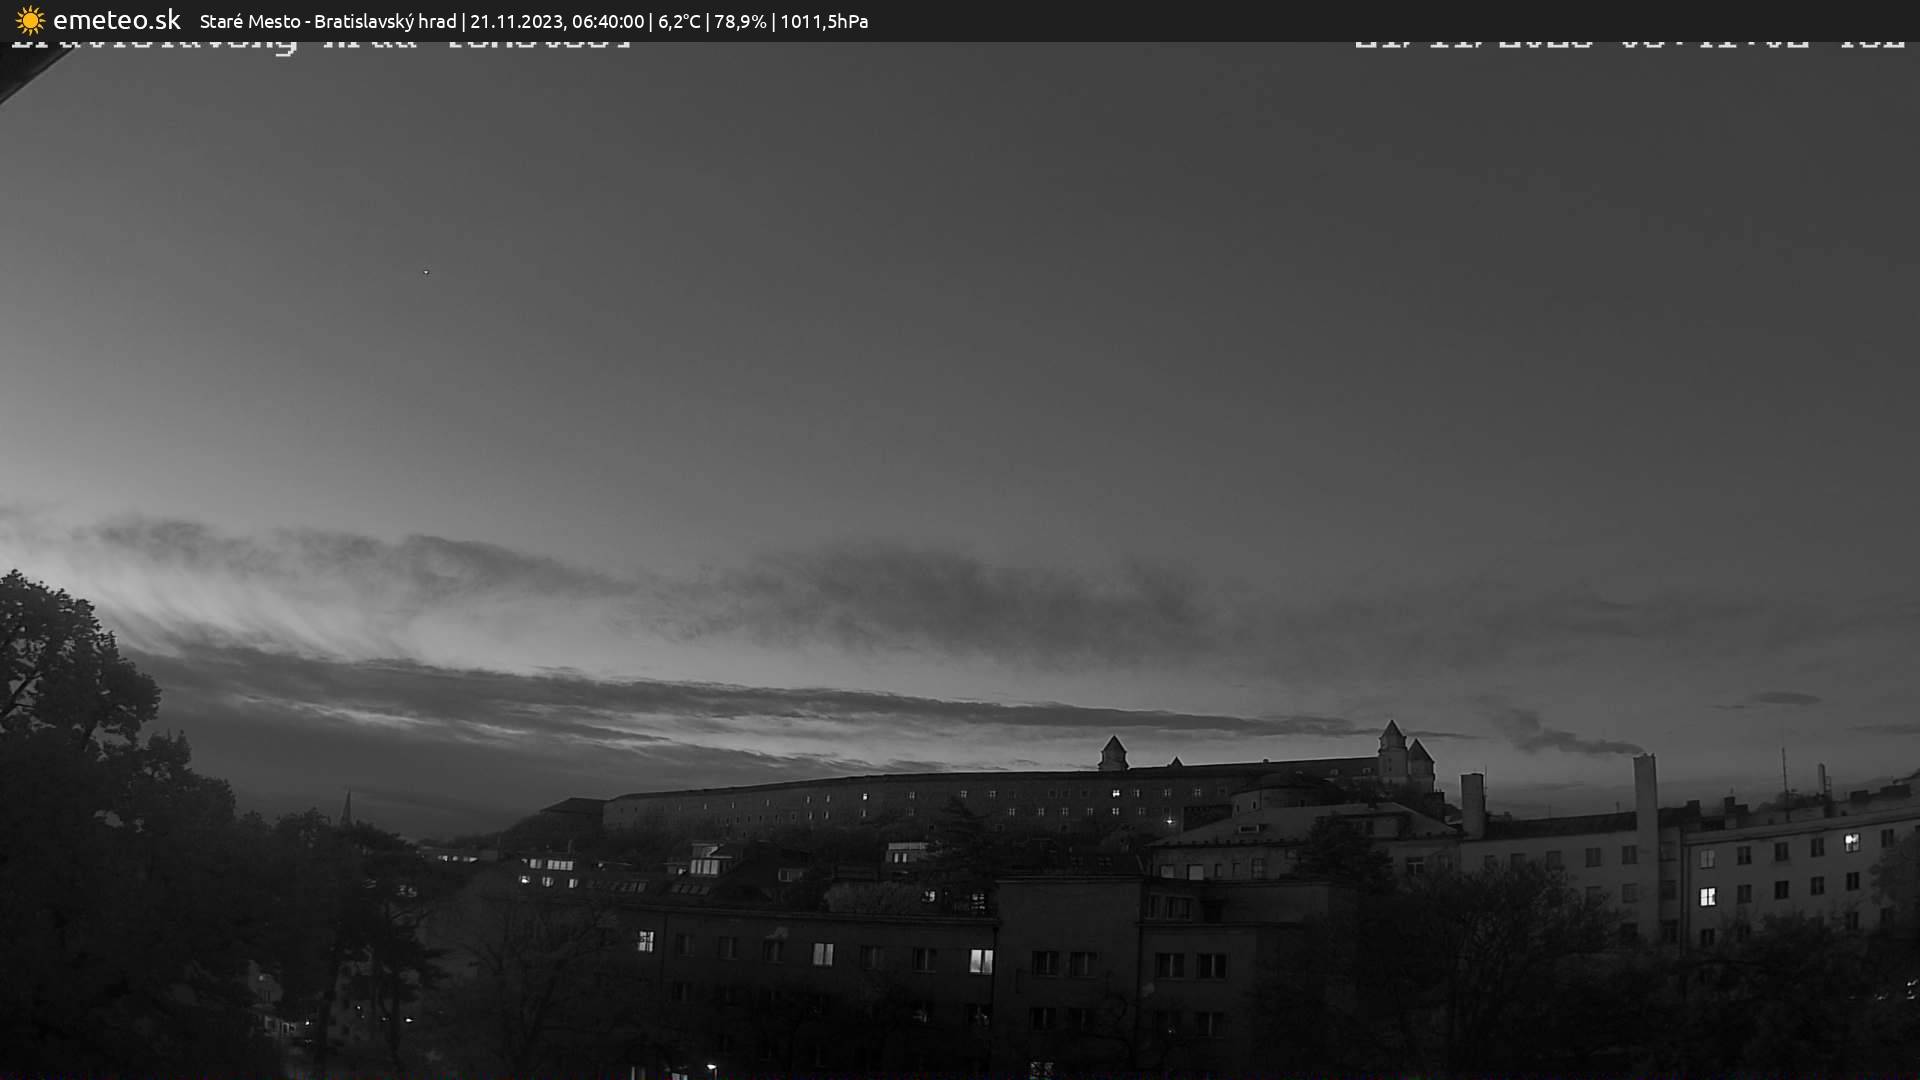Click the 06:40:00 time in header
This screenshot has width=1920, height=1080.
(608, 21)
